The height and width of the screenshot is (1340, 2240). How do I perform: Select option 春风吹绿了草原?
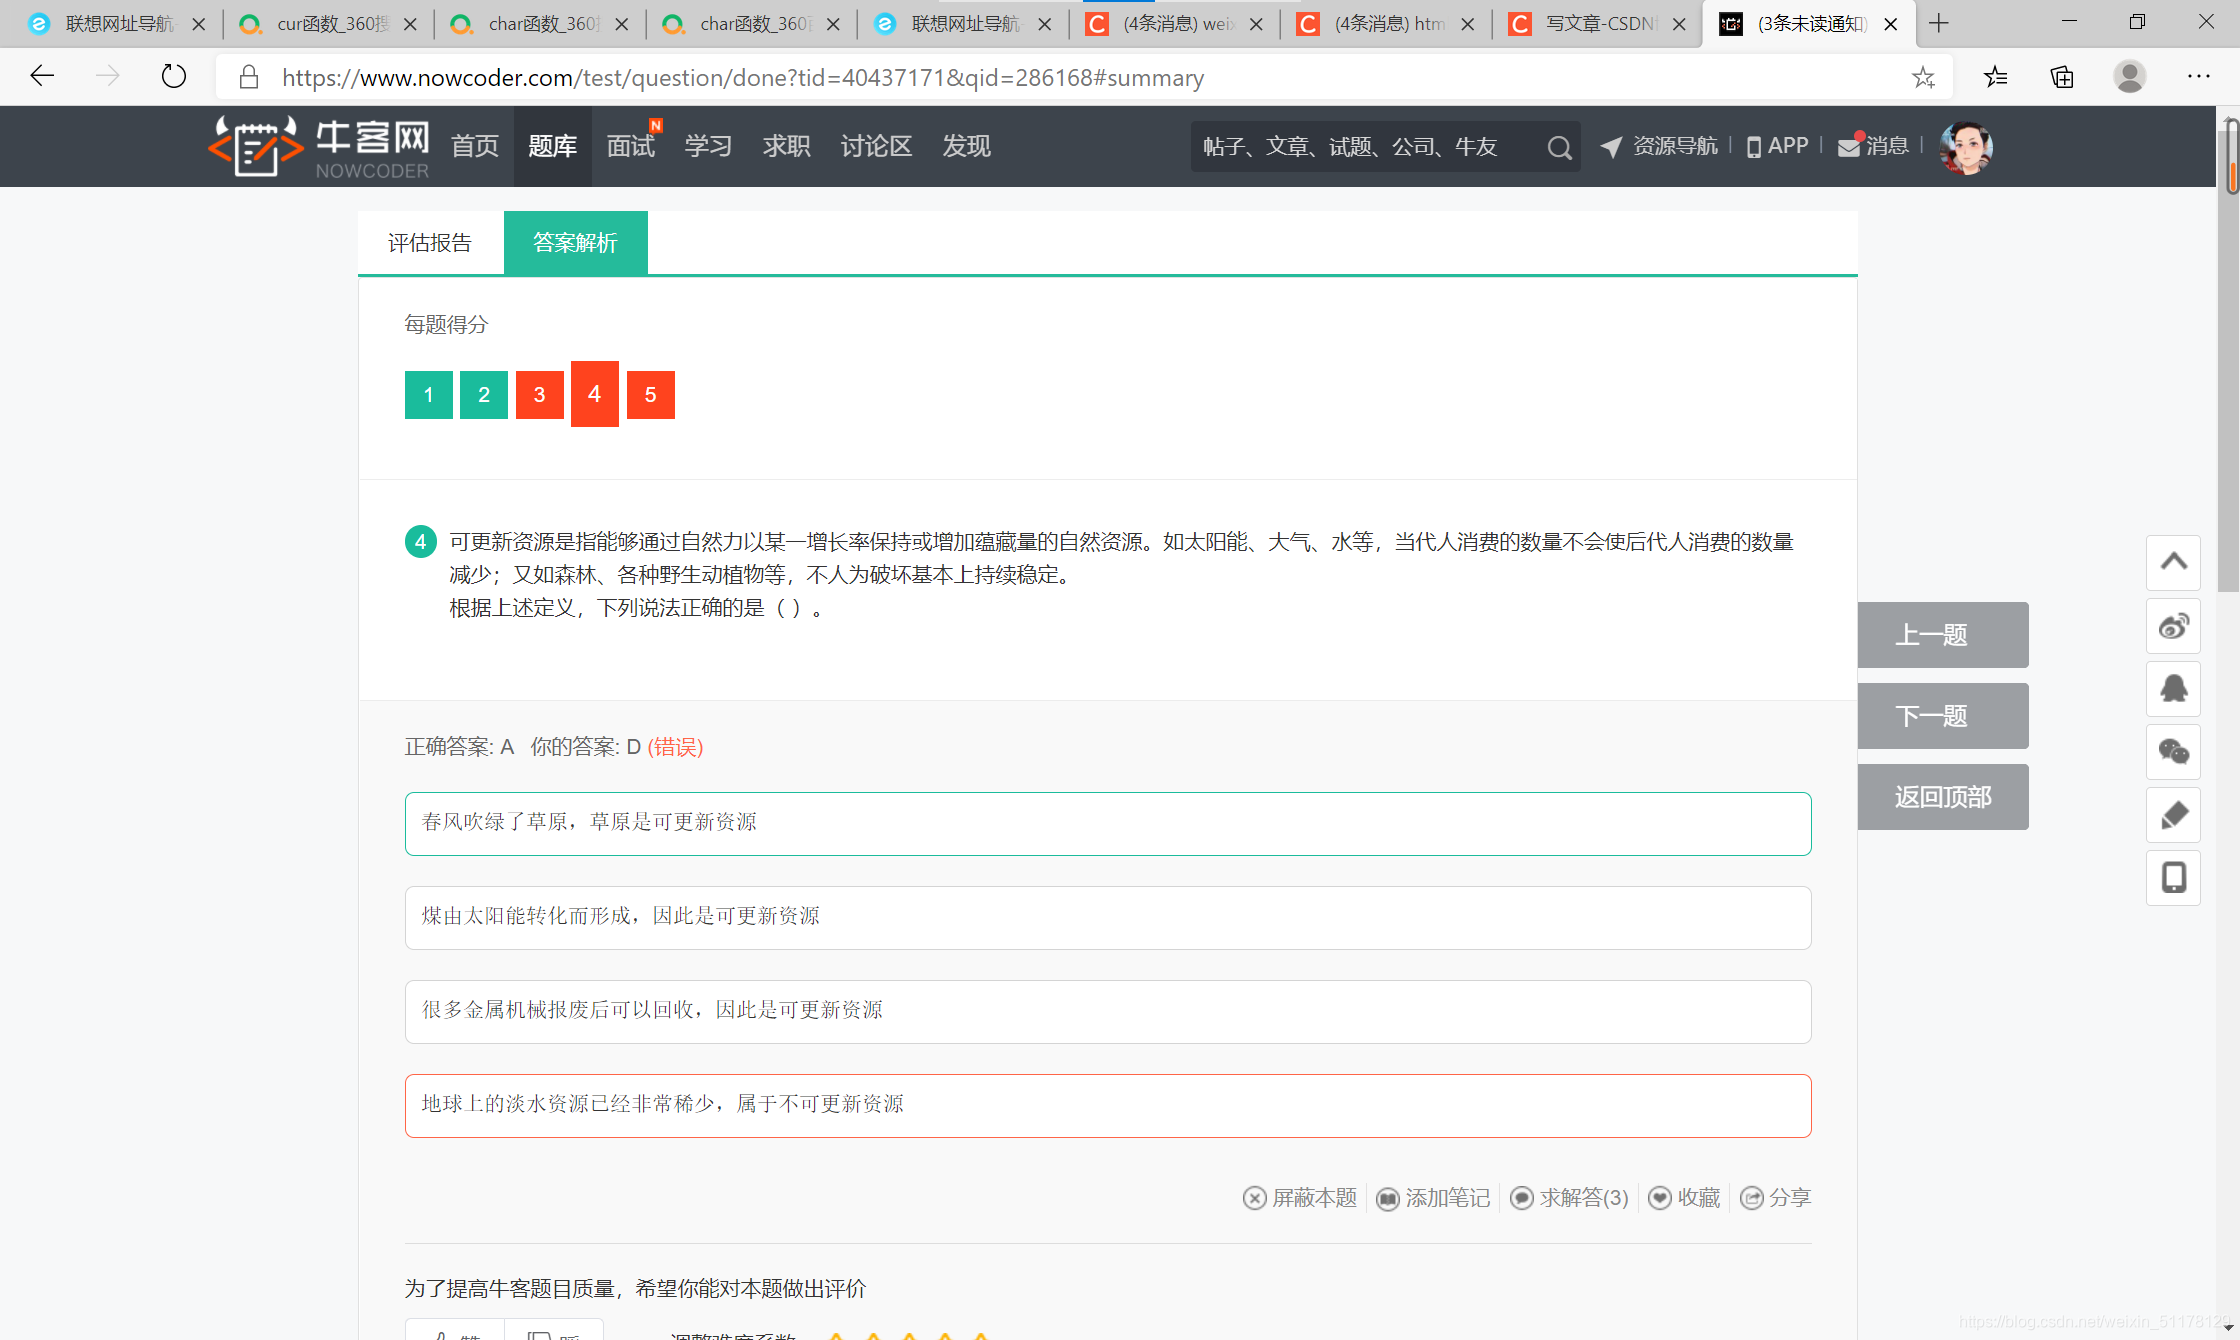(1108, 823)
